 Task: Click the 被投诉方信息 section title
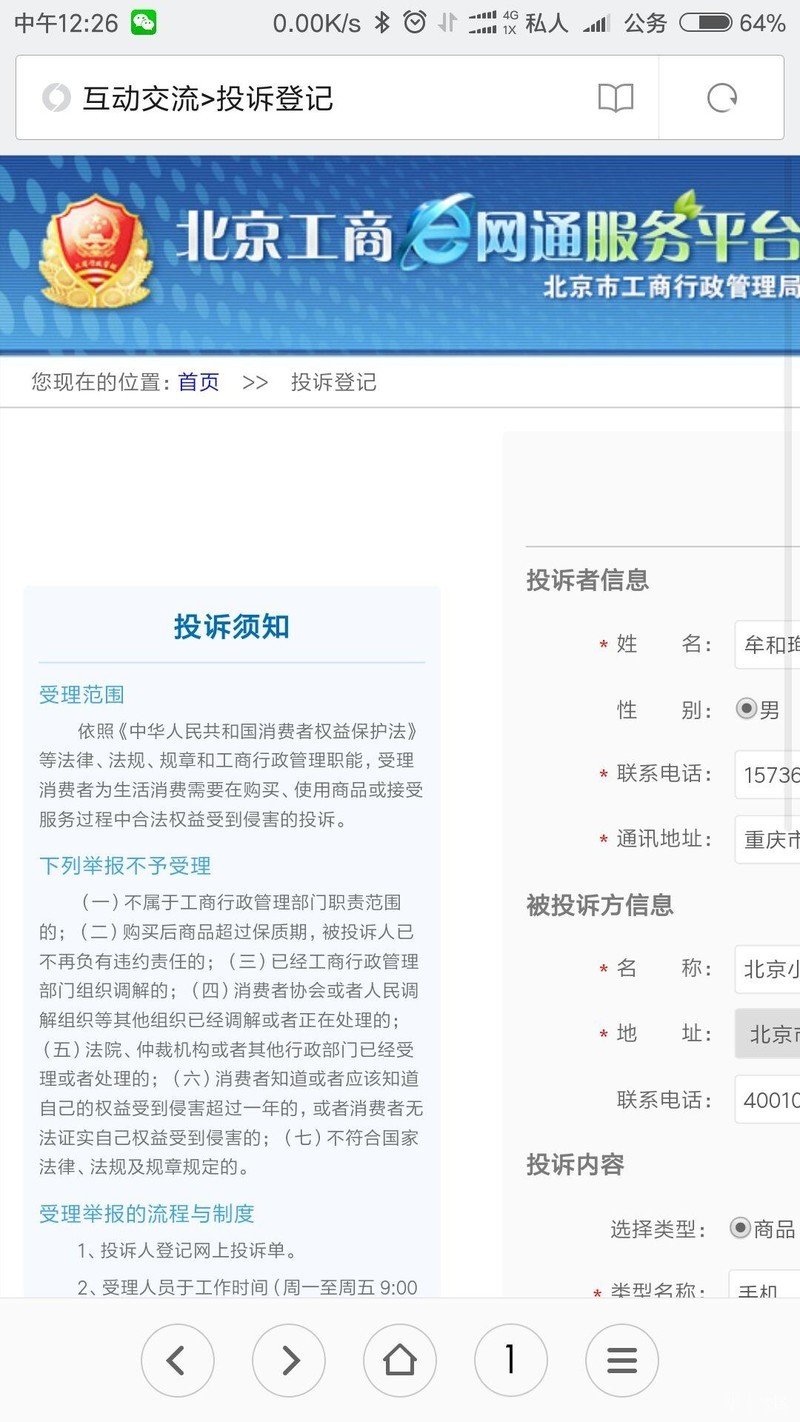pos(600,905)
